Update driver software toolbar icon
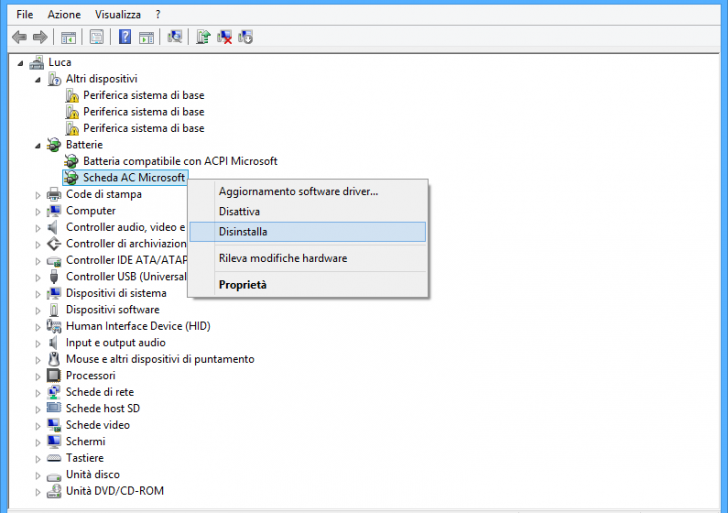Viewport: 728px width, 513px height. click(x=203, y=37)
